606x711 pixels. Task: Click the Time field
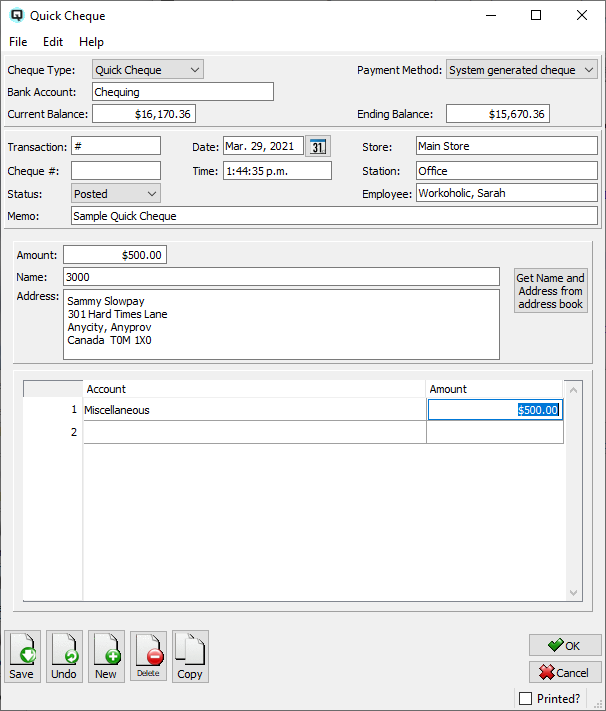point(277,171)
